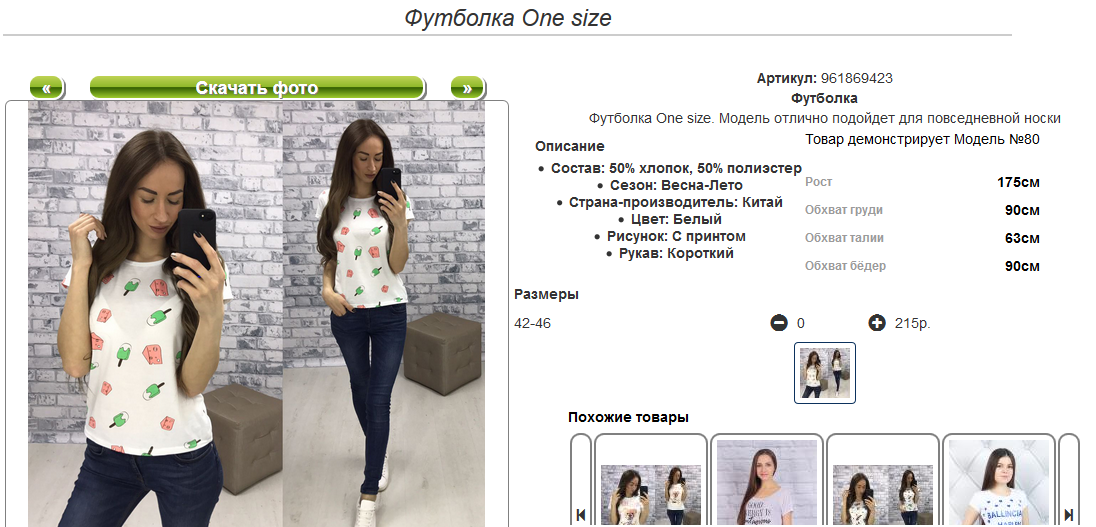Click the Артикул number 961869423

click(x=856, y=78)
